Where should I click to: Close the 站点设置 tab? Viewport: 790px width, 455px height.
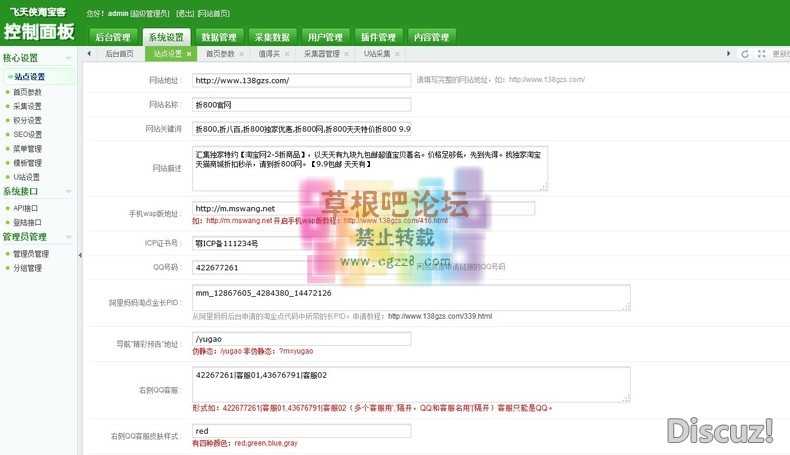(x=189, y=54)
